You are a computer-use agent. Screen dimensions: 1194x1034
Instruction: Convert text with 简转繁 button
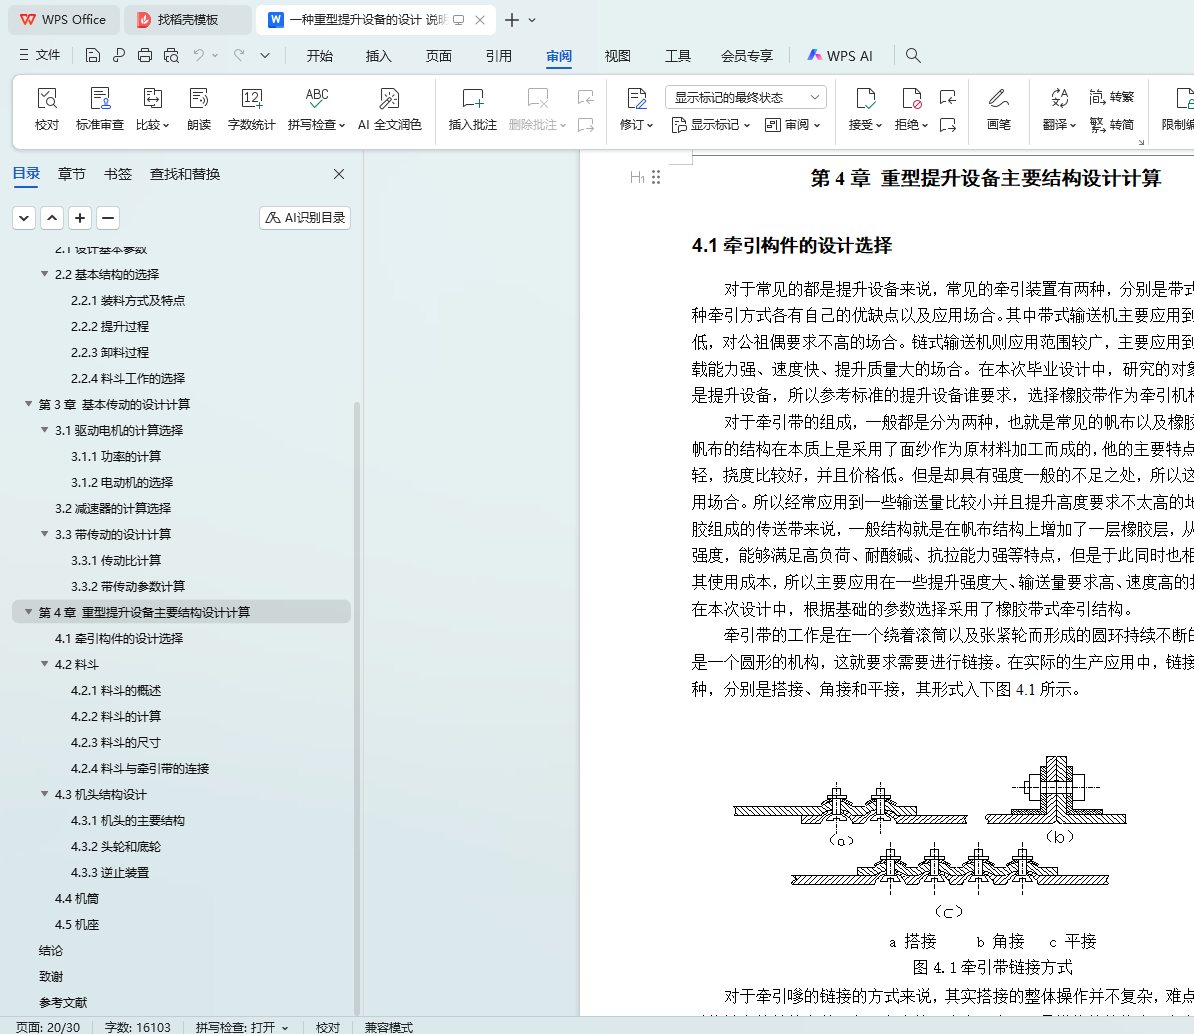1112,97
